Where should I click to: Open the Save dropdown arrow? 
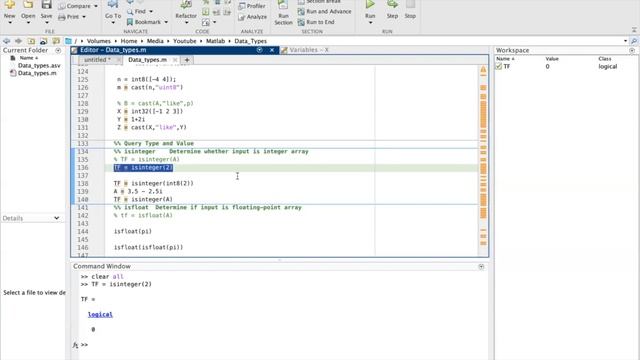[47, 23]
